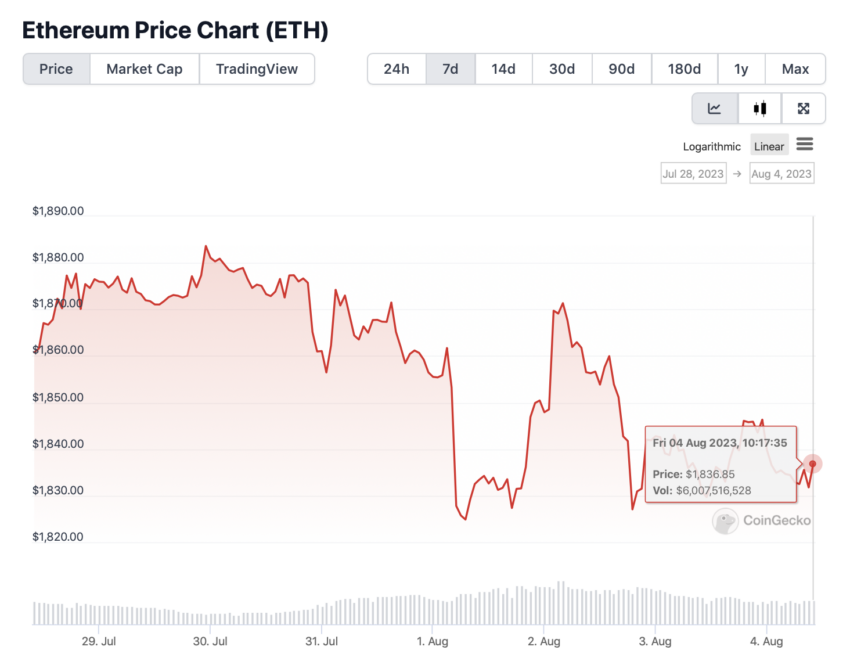
Task: Select the line chart view icon
Action: pyautogui.click(x=714, y=109)
